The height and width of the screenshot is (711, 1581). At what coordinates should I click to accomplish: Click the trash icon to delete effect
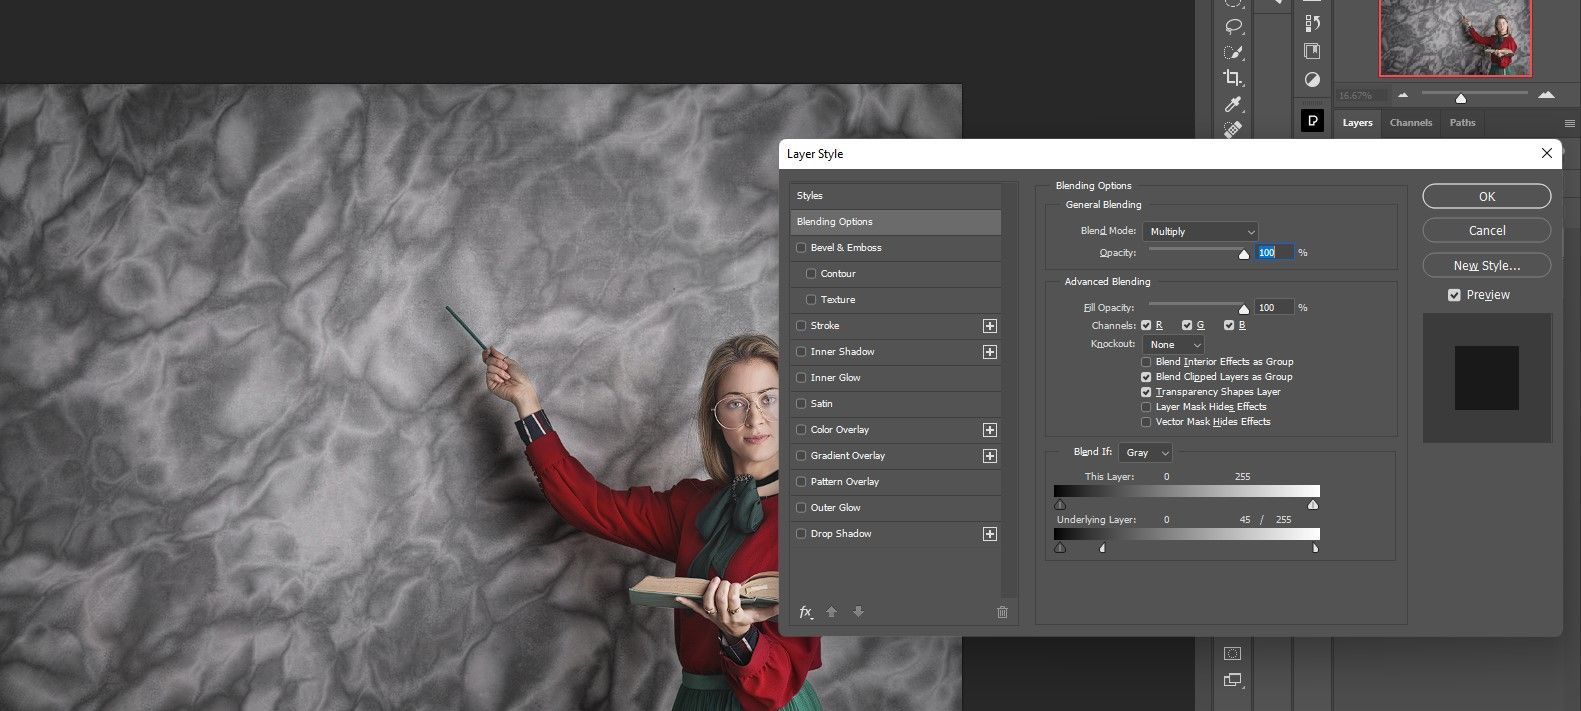tap(1002, 612)
